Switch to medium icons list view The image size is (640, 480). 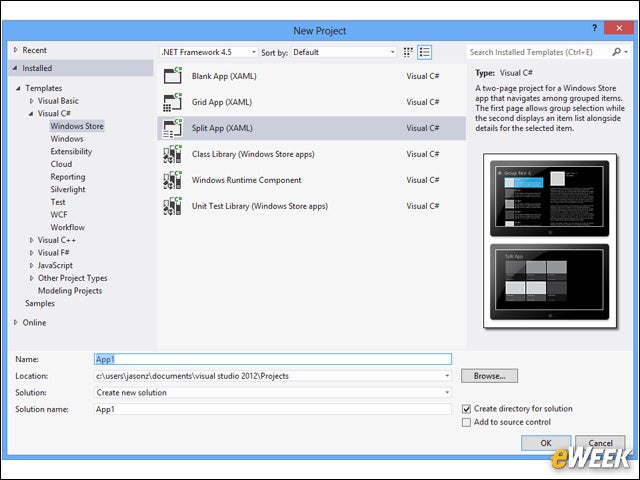pos(424,52)
